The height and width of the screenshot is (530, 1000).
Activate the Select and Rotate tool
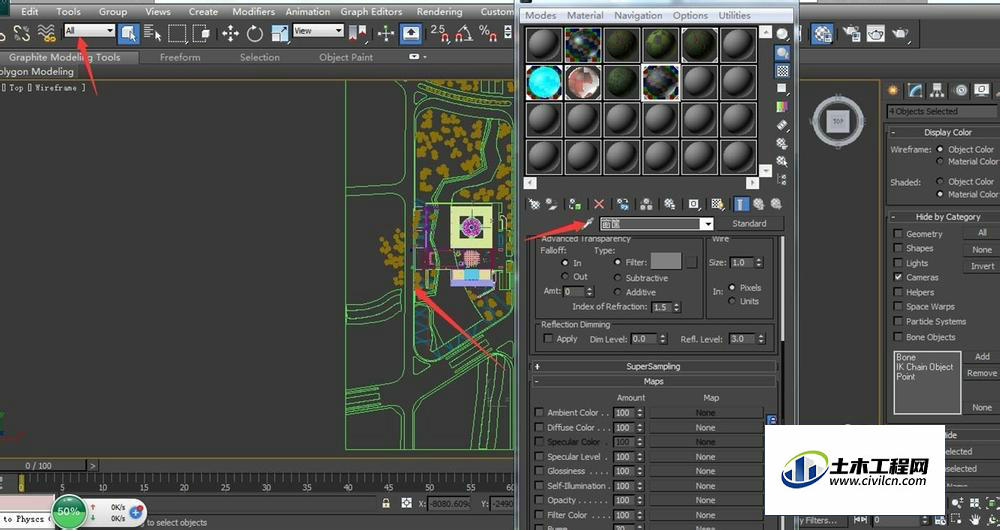[x=254, y=33]
